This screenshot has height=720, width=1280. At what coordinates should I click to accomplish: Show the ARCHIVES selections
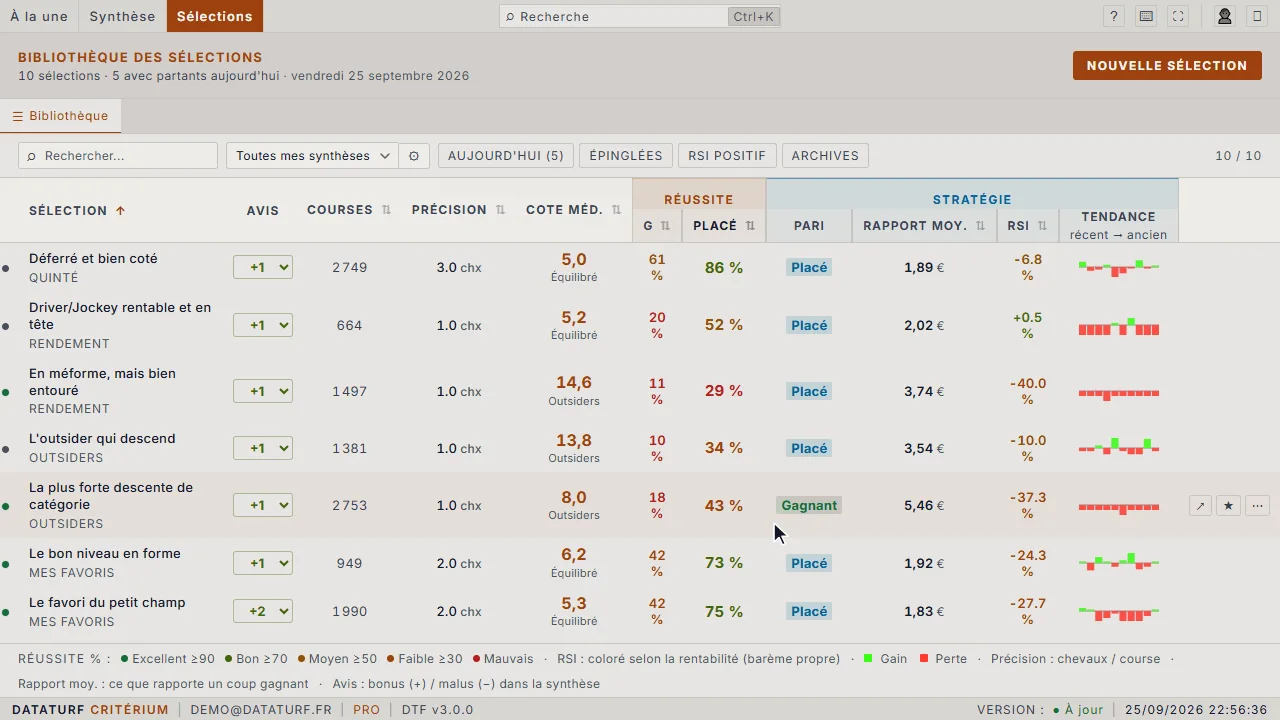825,156
